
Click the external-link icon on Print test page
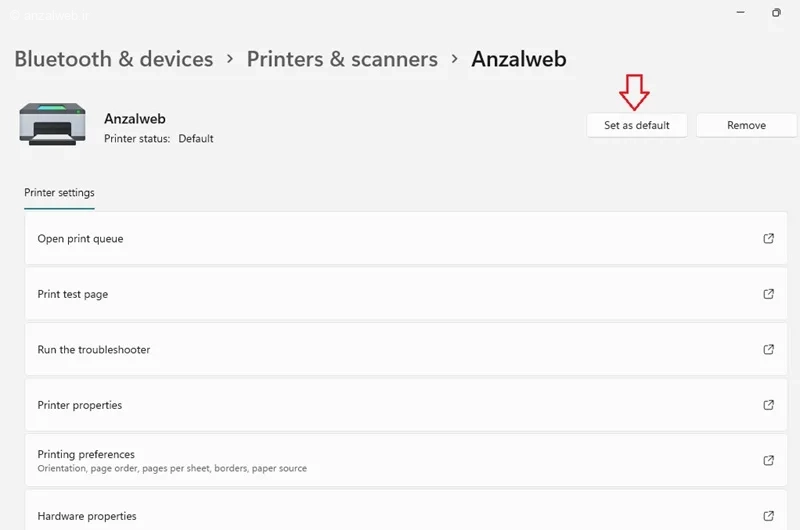coord(768,294)
